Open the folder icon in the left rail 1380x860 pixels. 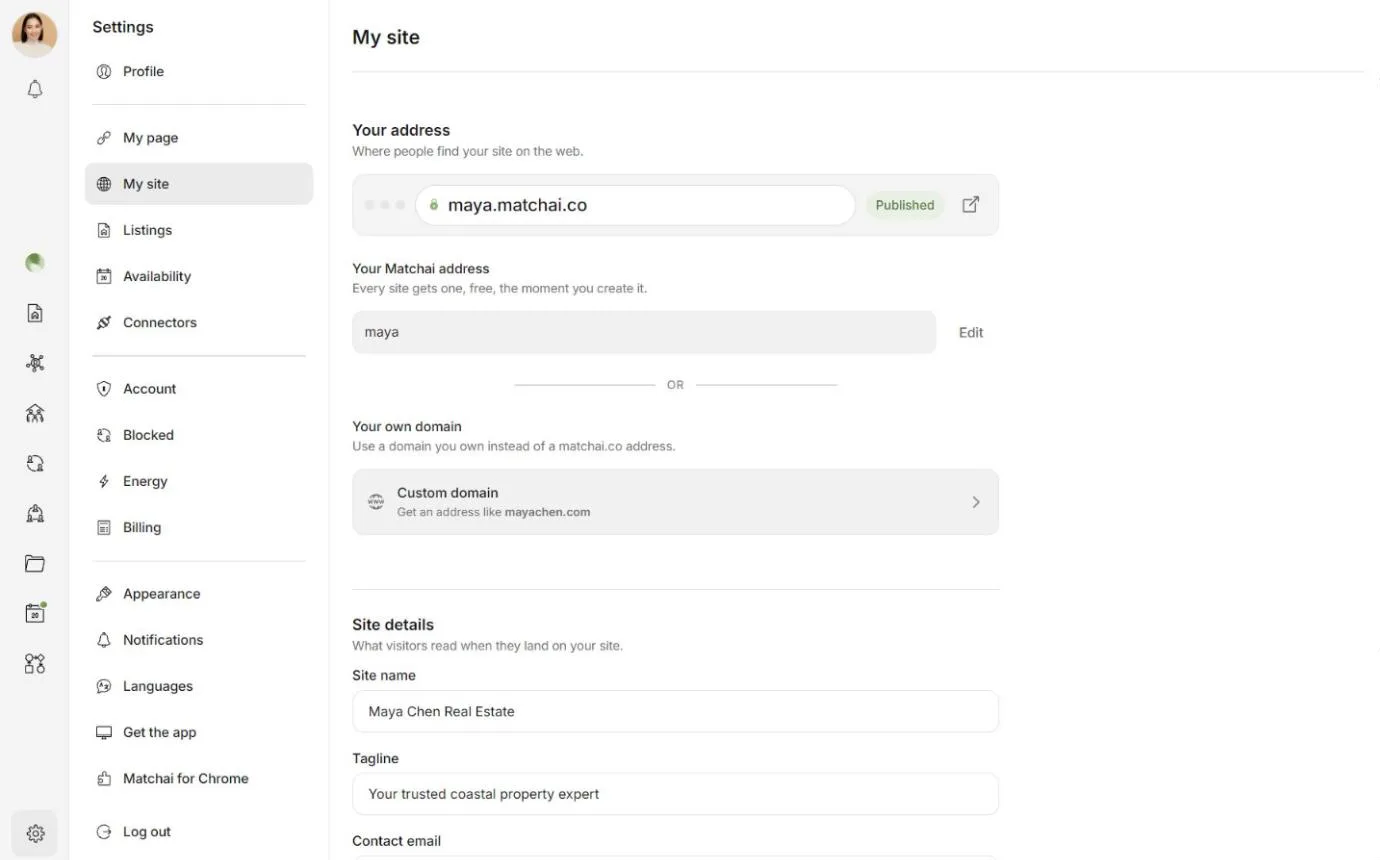coord(35,563)
